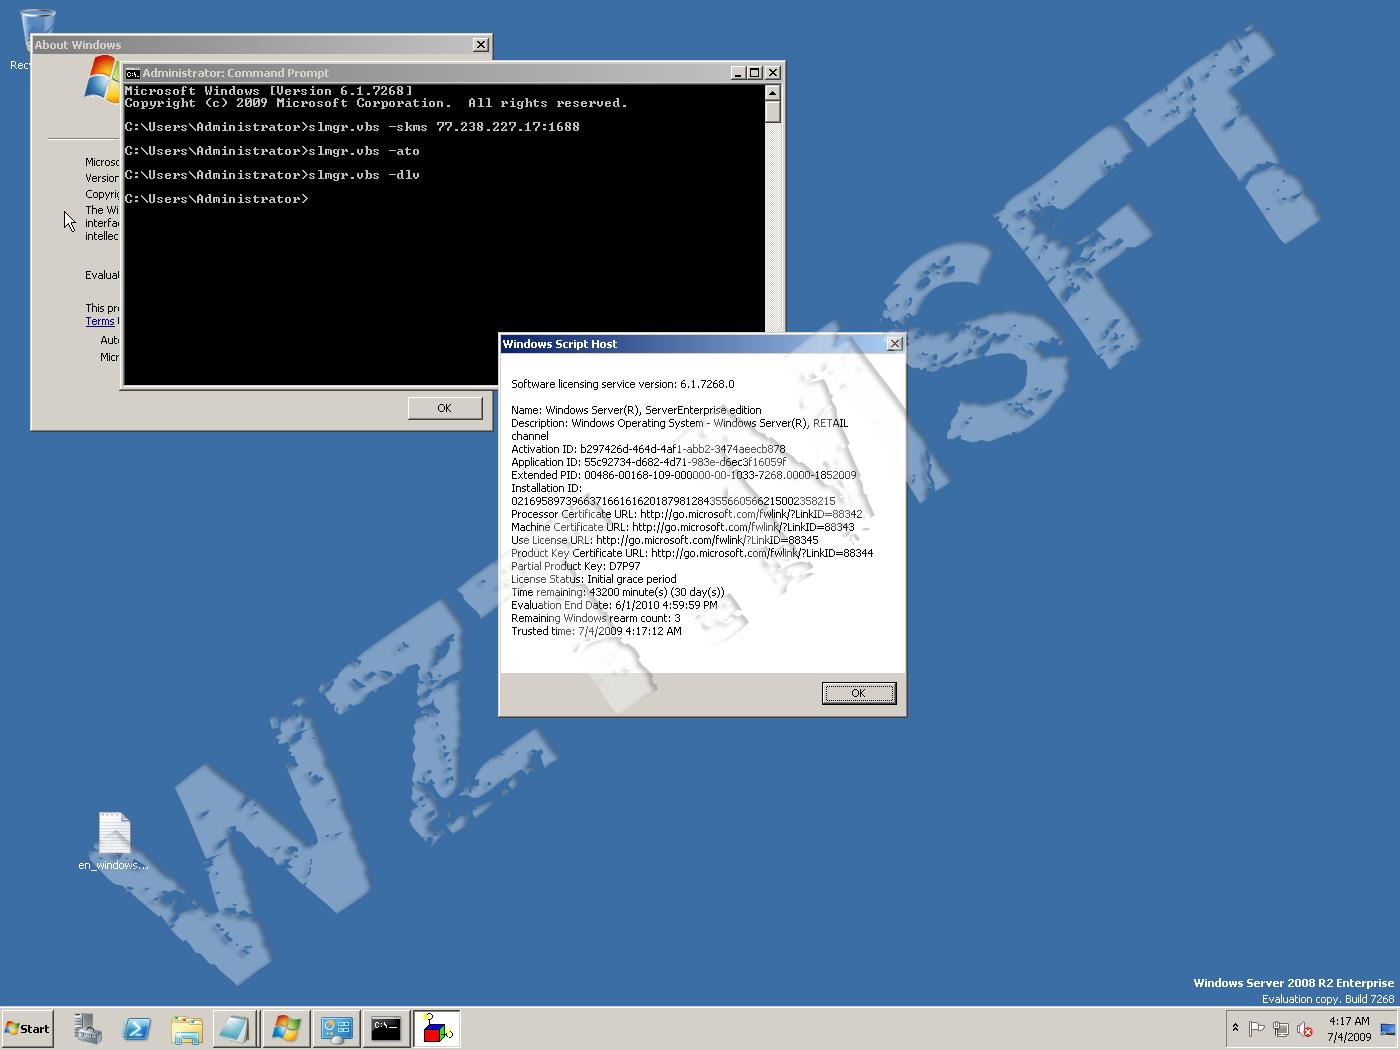The image size is (1400, 1050).
Task: Select the en_windows text file icon
Action: tap(114, 842)
